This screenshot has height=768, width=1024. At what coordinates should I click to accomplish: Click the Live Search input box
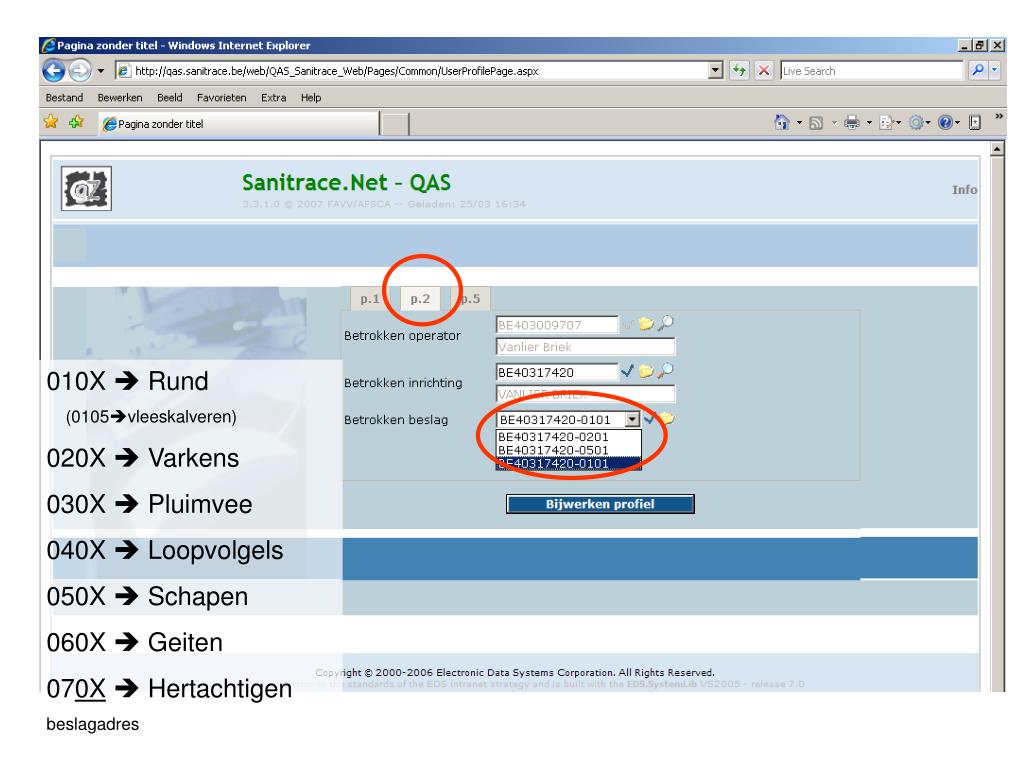click(x=871, y=71)
